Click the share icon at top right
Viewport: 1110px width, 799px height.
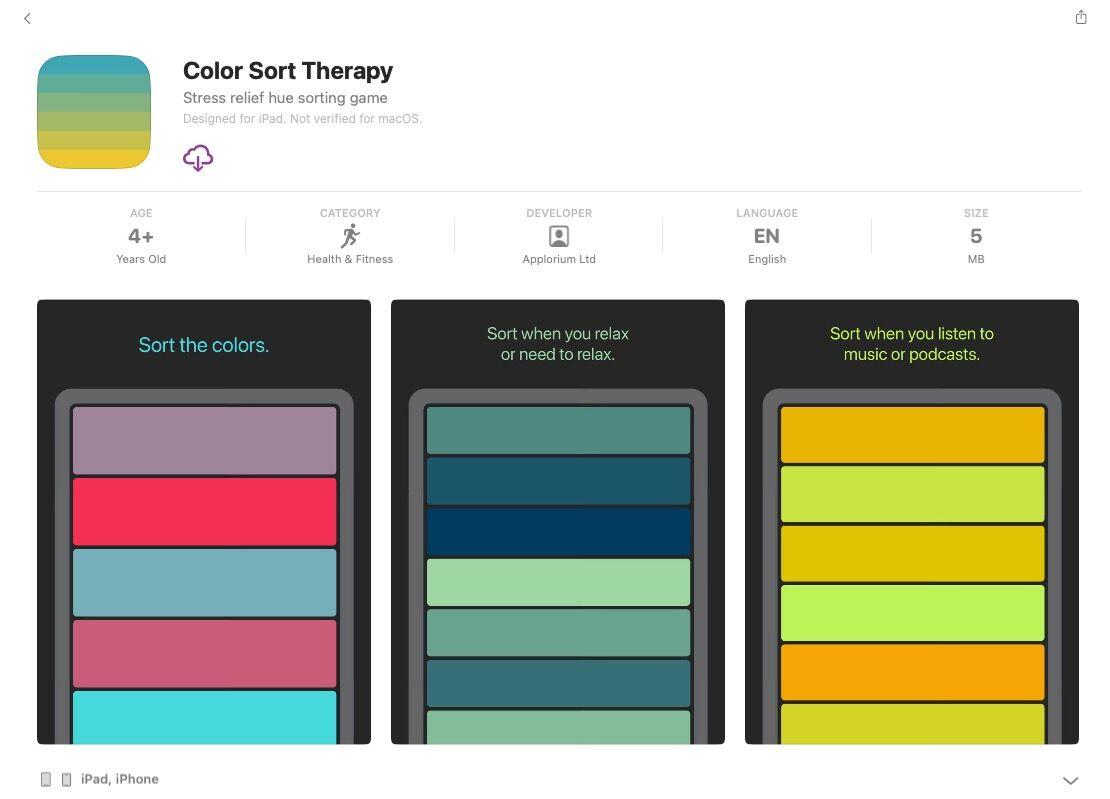(x=1080, y=17)
